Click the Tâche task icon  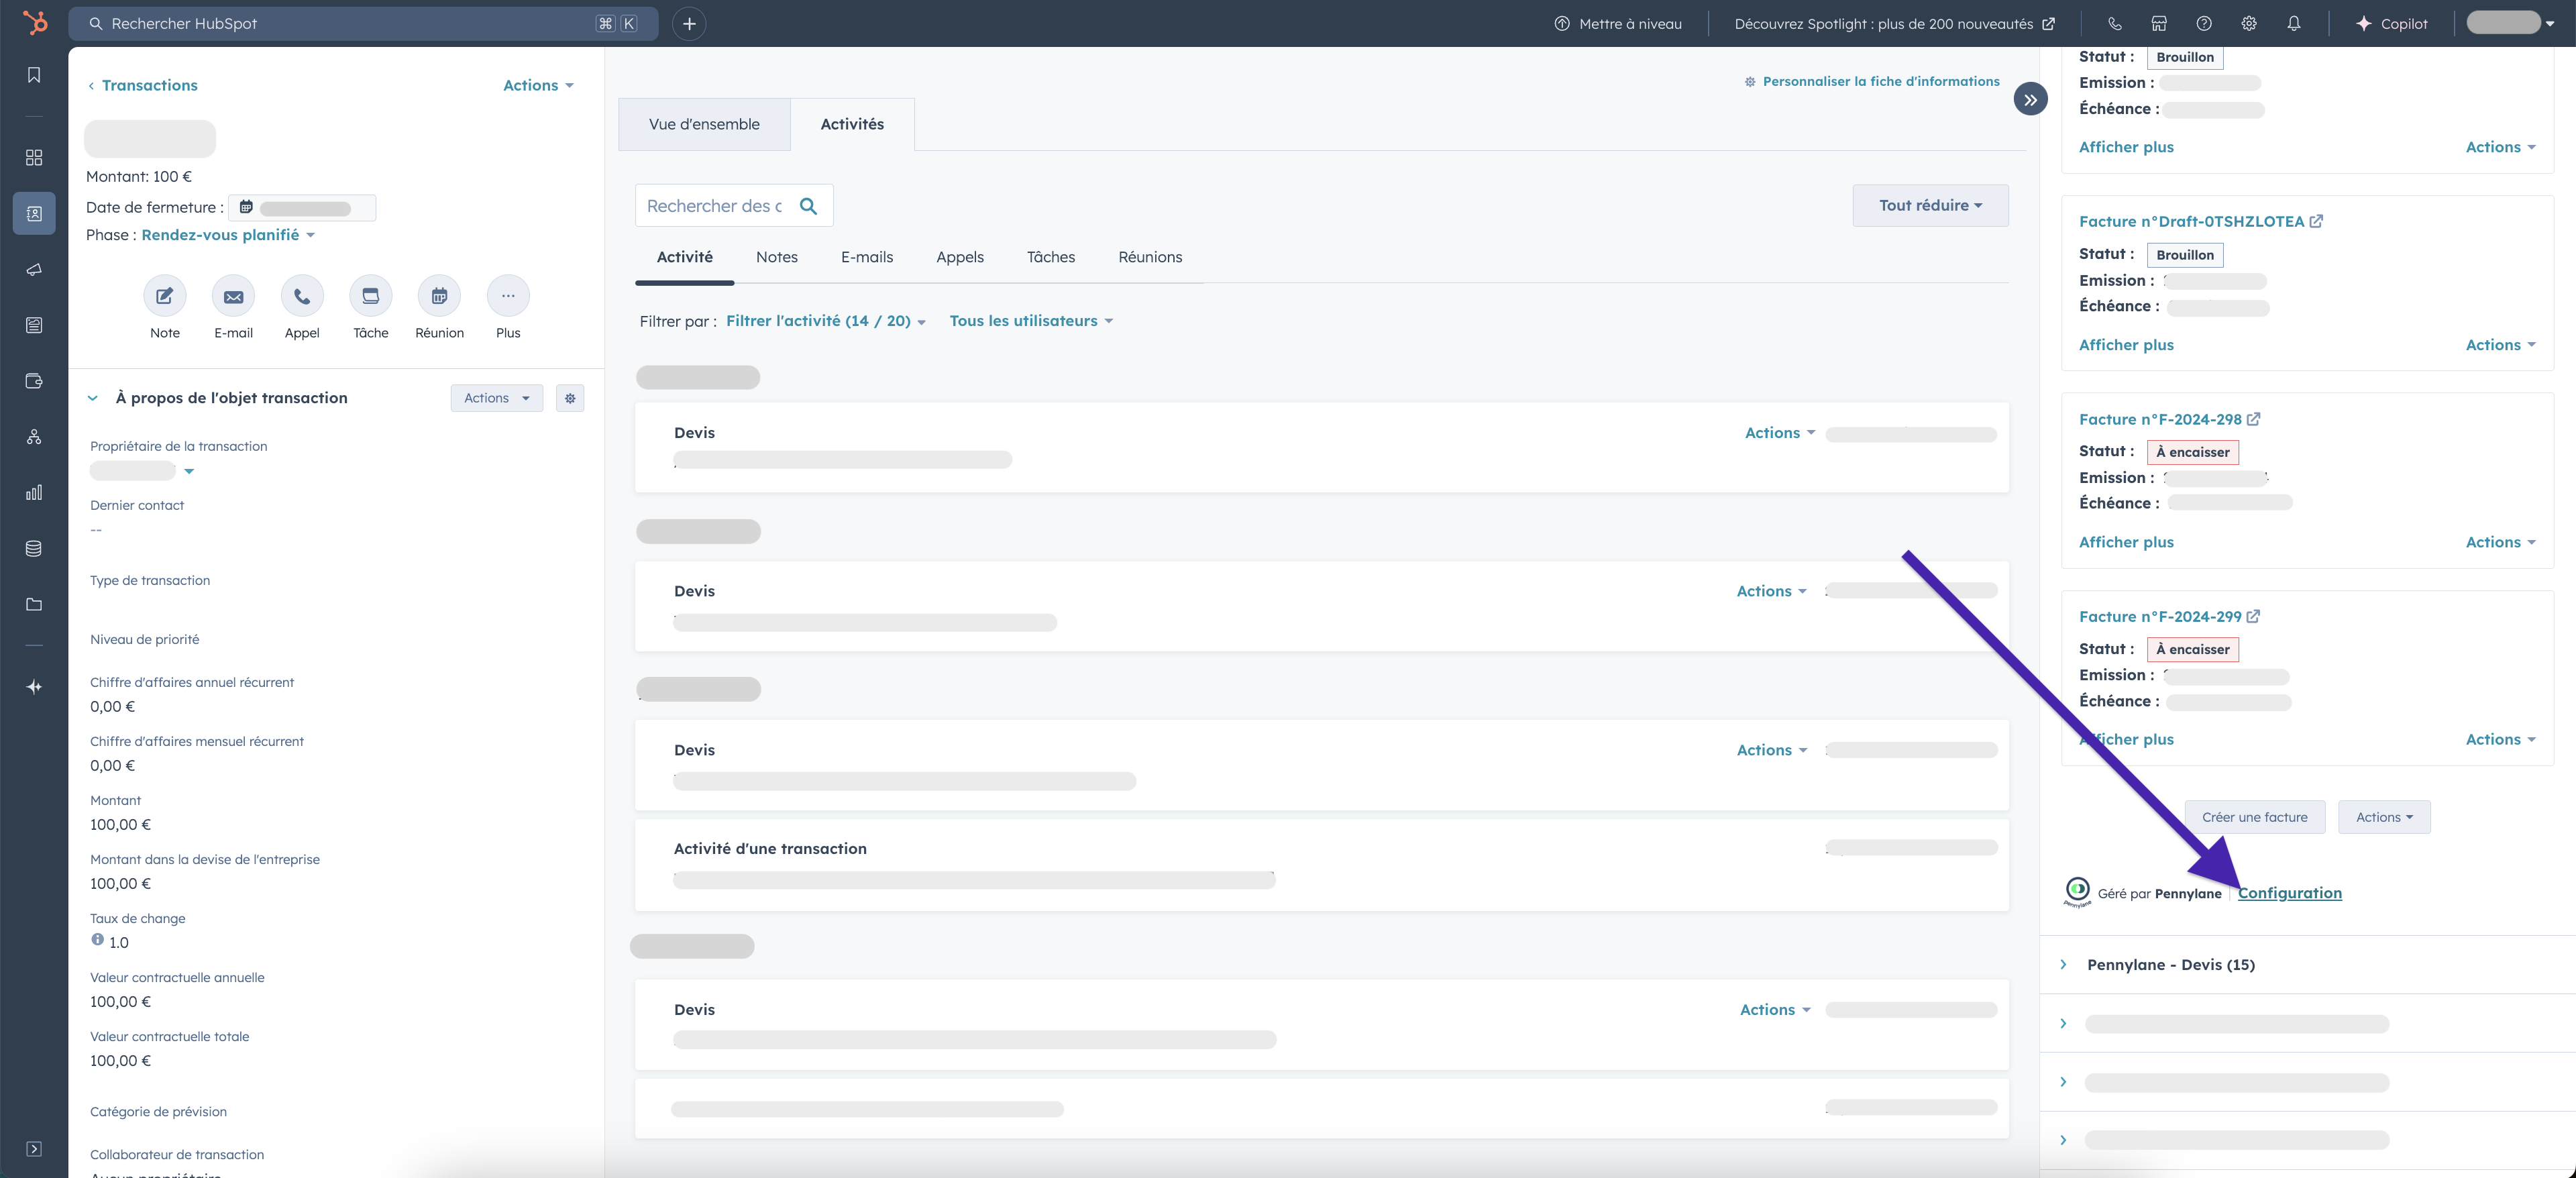370,296
